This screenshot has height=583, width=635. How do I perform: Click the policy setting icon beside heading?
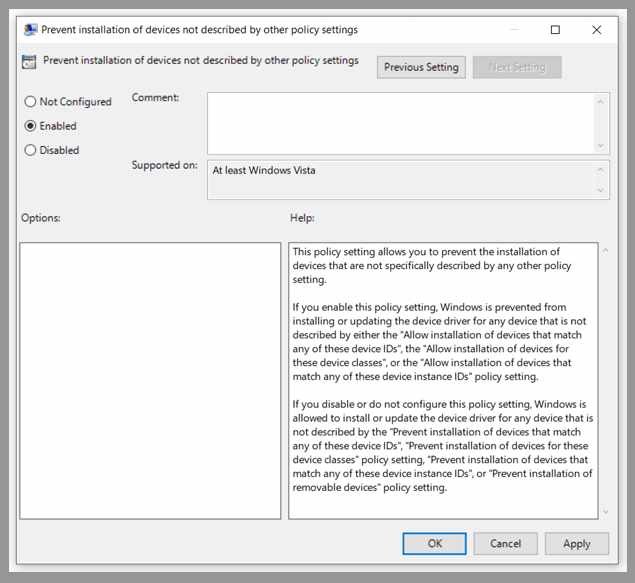tap(29, 62)
